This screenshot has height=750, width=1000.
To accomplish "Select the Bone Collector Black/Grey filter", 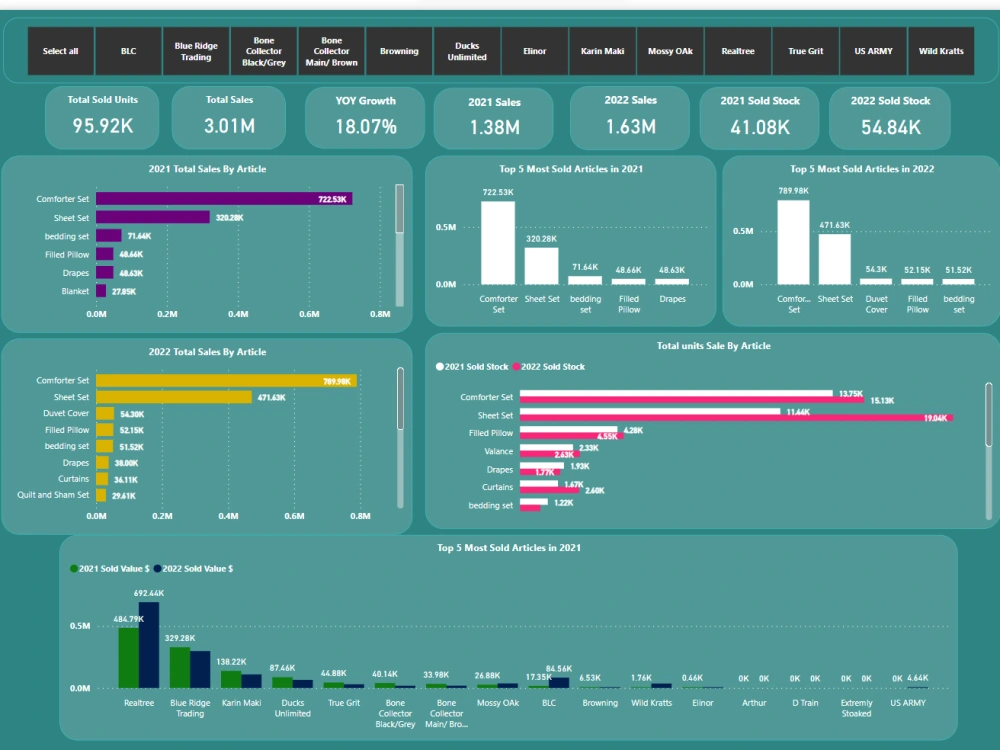I will pos(263,51).
